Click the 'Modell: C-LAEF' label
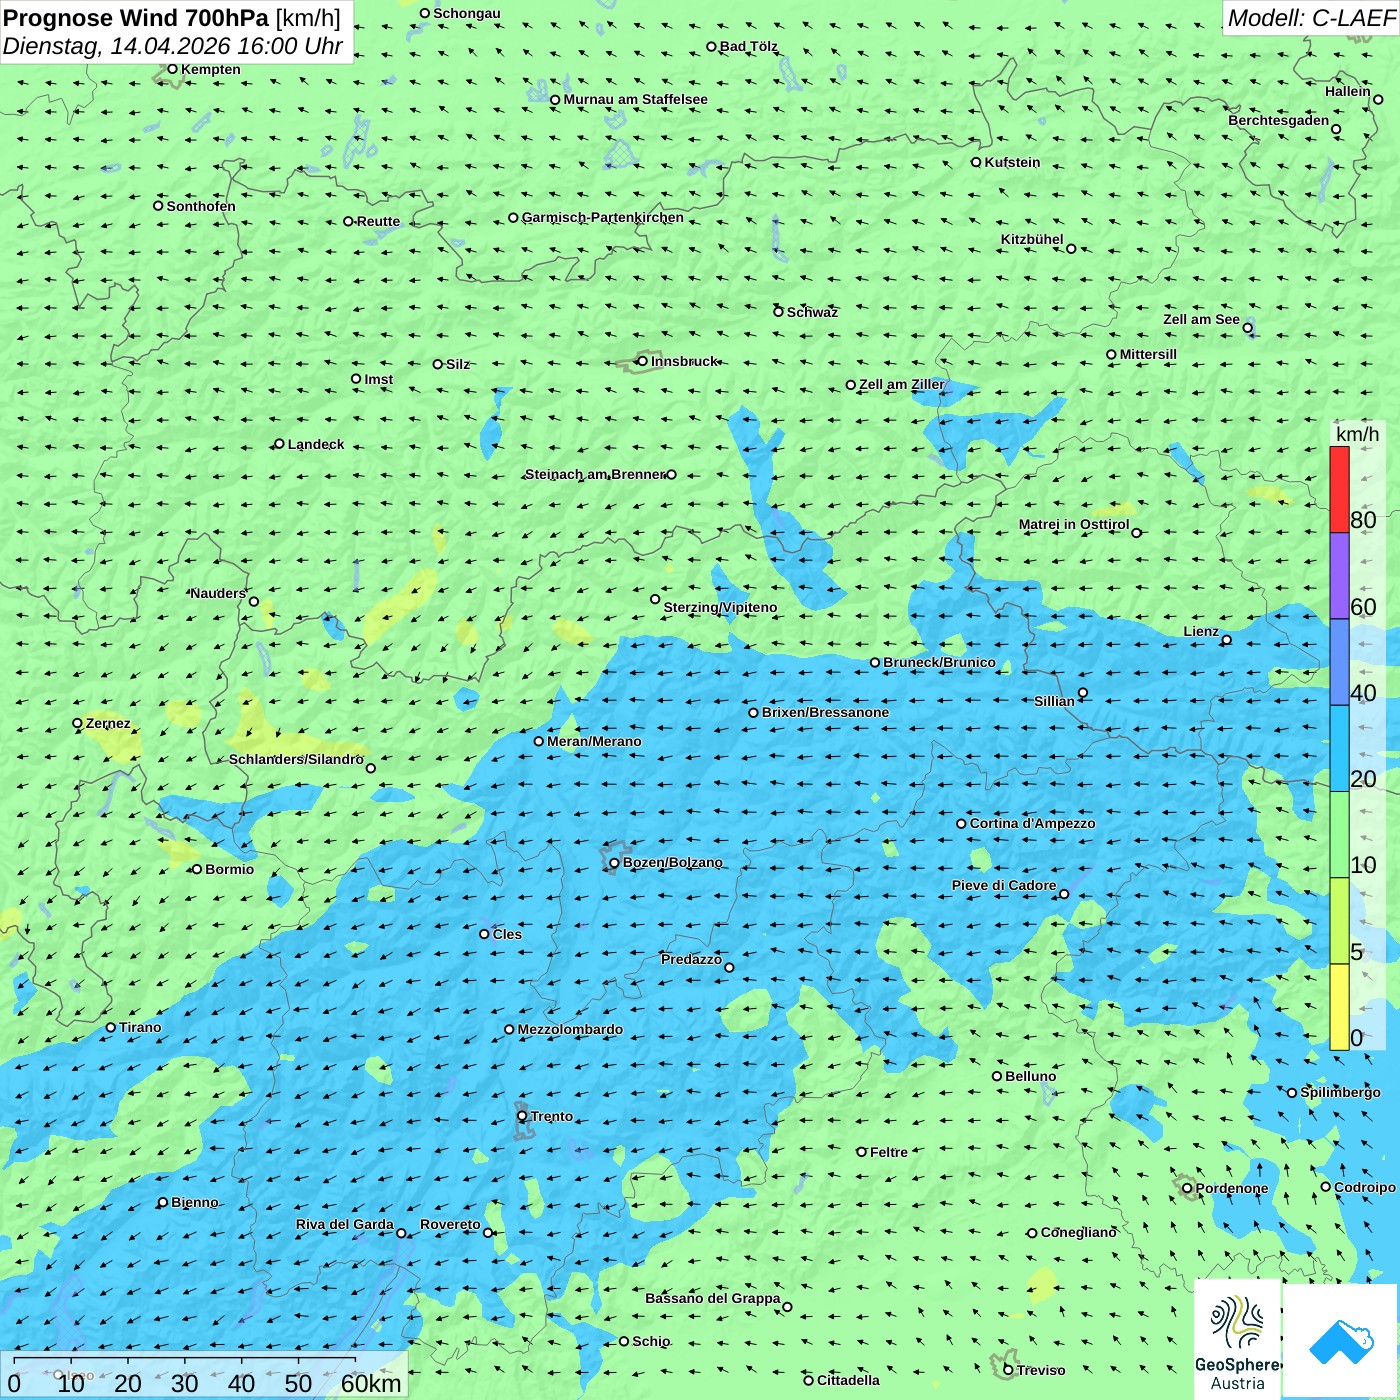 coord(1310,18)
